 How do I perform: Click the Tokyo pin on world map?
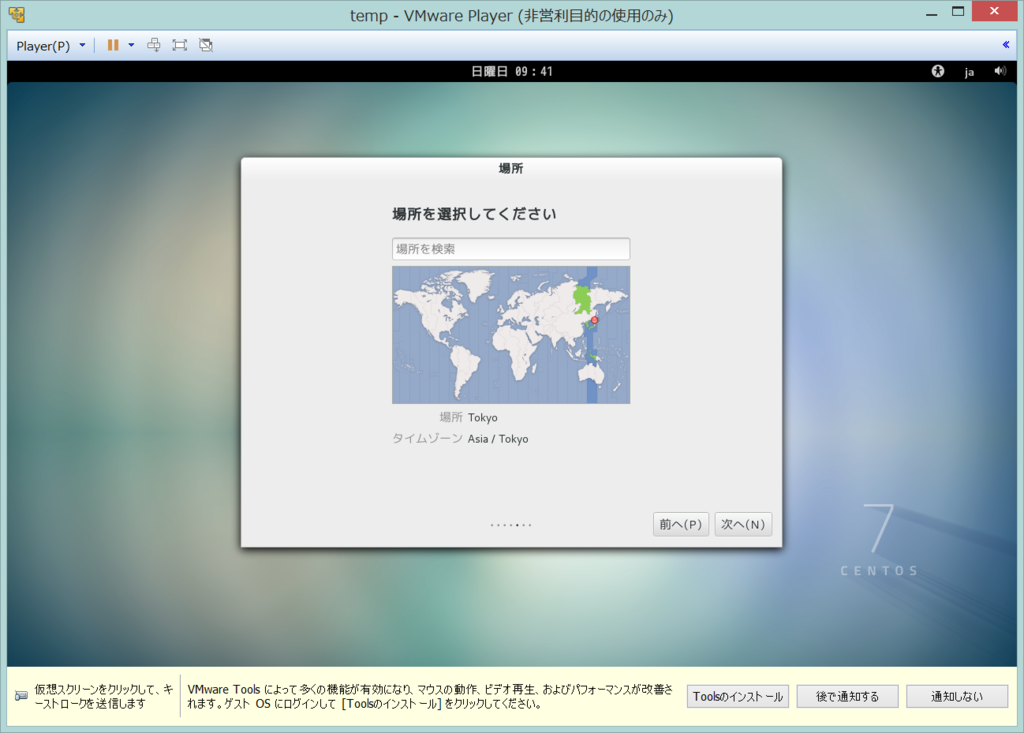594,320
